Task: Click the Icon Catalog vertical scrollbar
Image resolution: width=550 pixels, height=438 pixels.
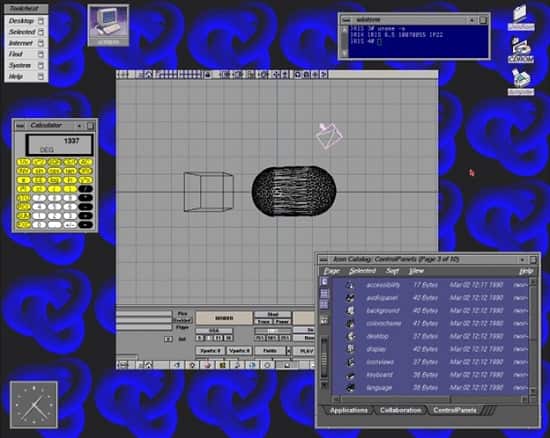Action: point(533,336)
